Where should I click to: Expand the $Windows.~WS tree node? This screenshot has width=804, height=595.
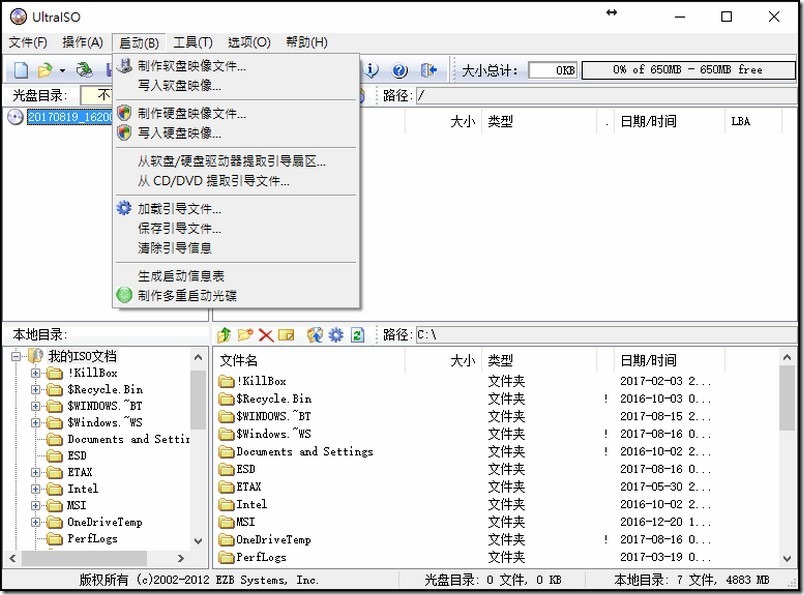click(x=35, y=423)
